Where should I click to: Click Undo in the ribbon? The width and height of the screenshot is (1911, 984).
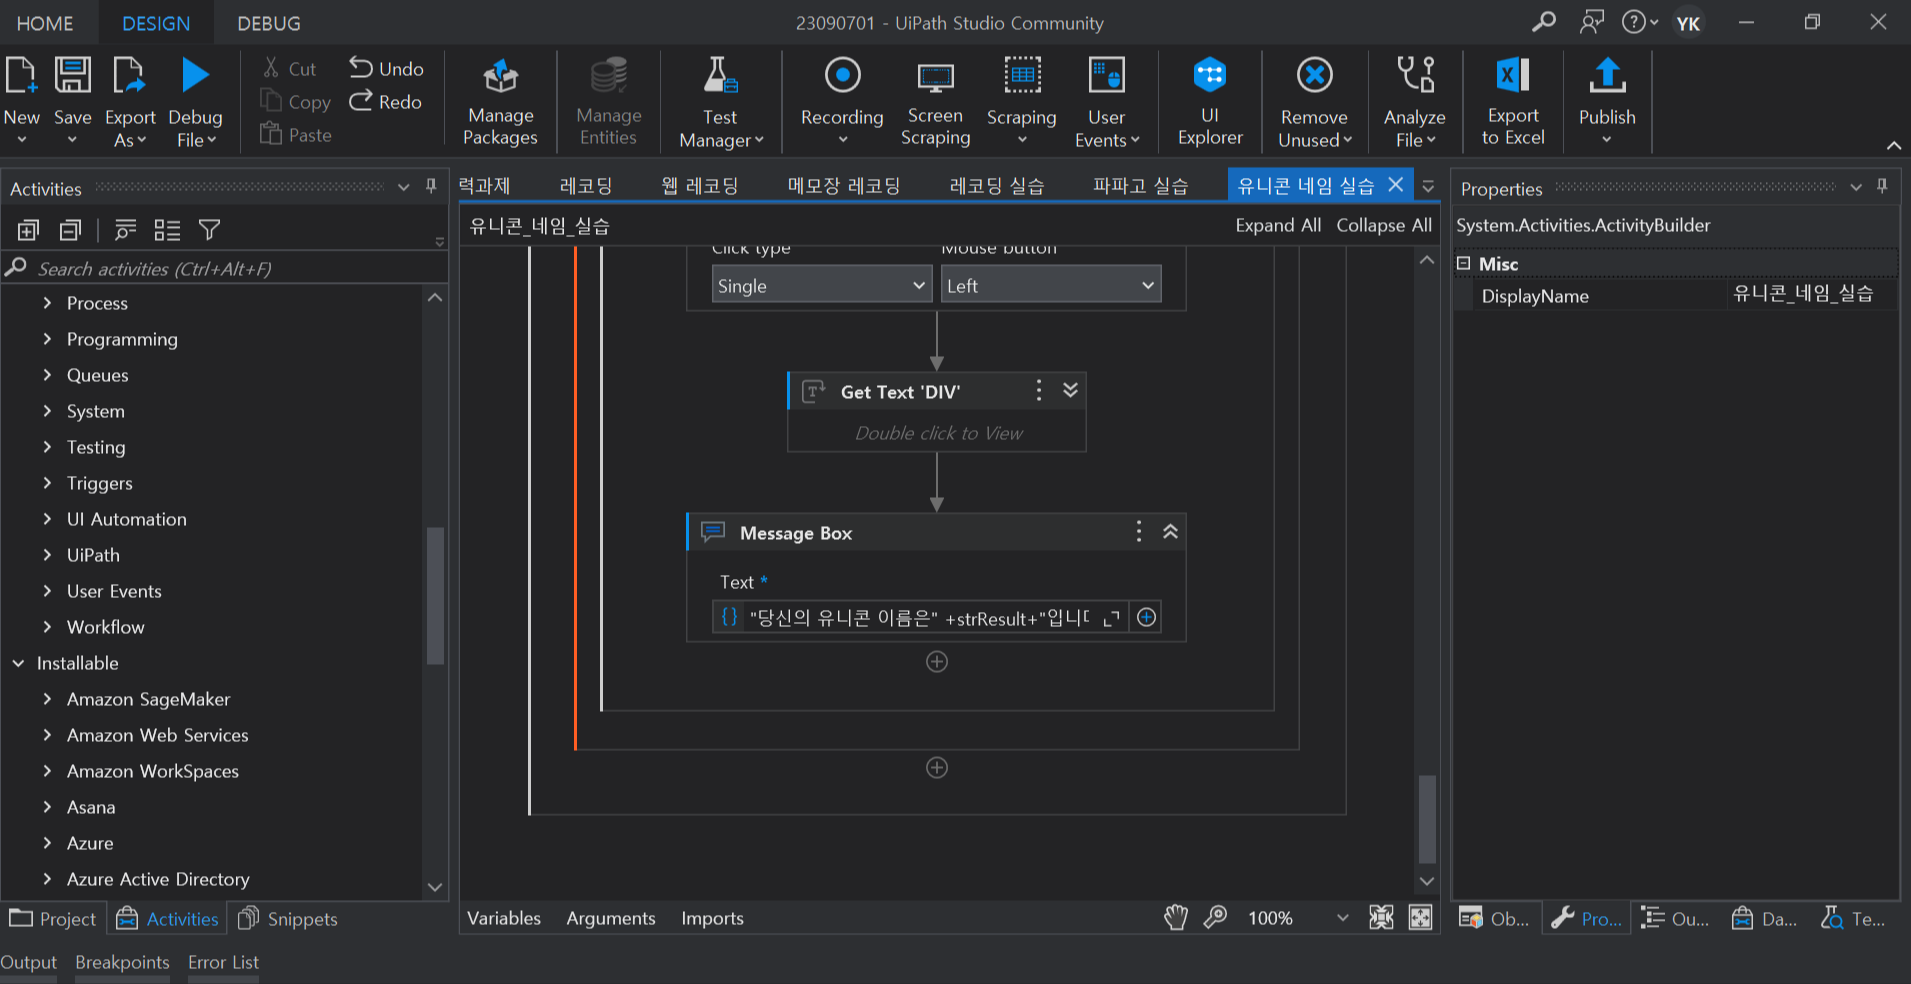(x=386, y=68)
